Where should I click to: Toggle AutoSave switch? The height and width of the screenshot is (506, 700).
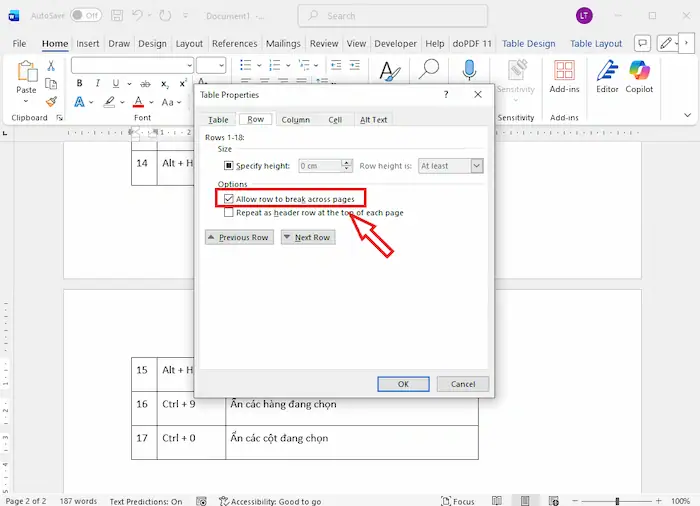(86, 16)
